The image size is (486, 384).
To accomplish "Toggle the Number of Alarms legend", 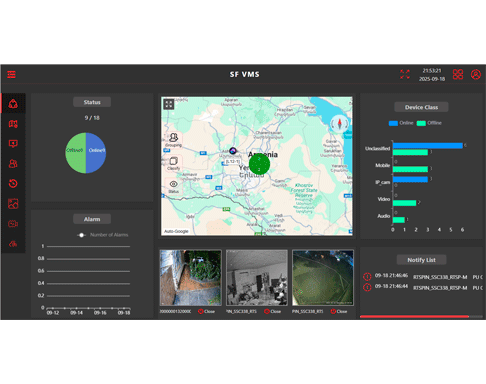I will [103, 235].
